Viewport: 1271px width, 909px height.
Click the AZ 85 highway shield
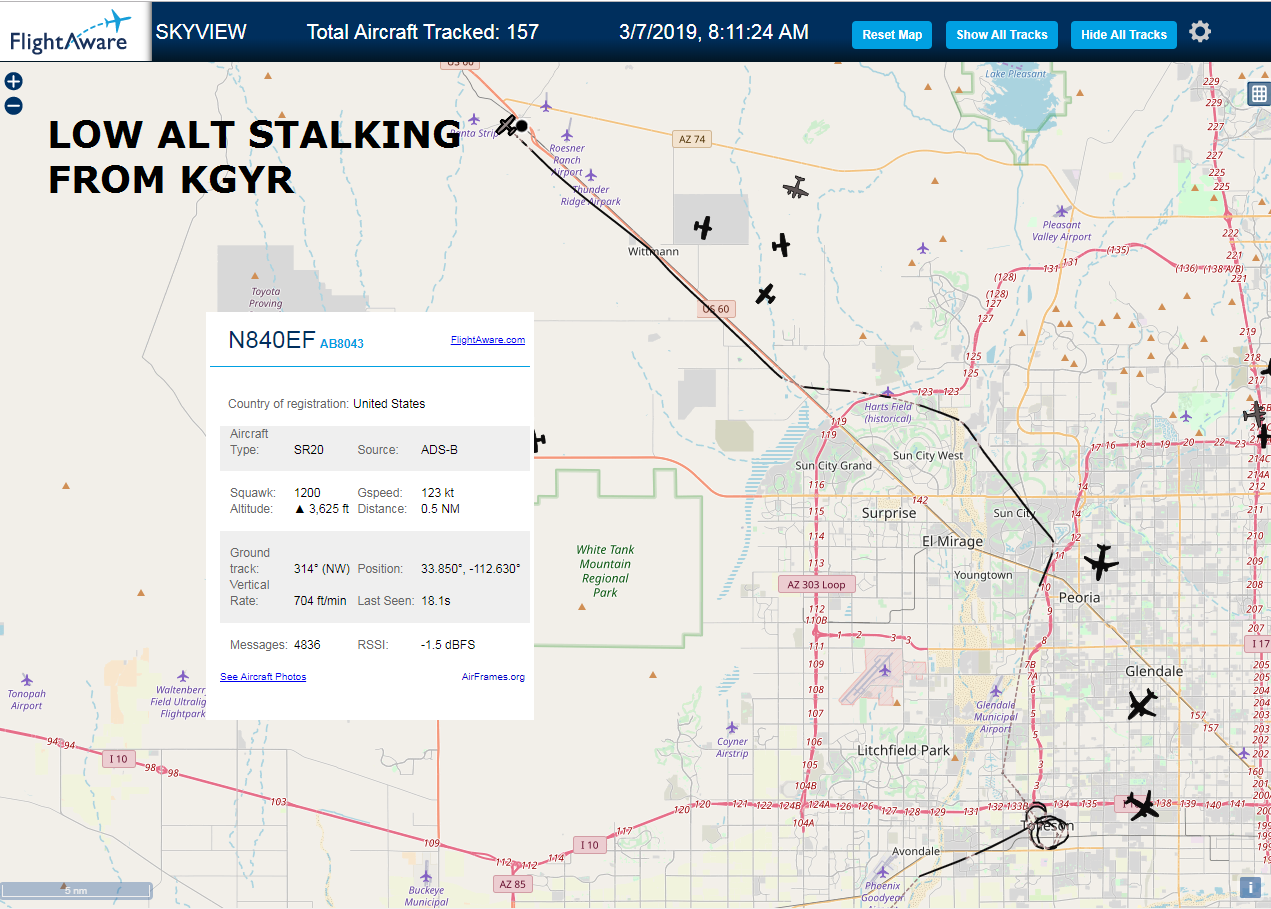click(513, 884)
